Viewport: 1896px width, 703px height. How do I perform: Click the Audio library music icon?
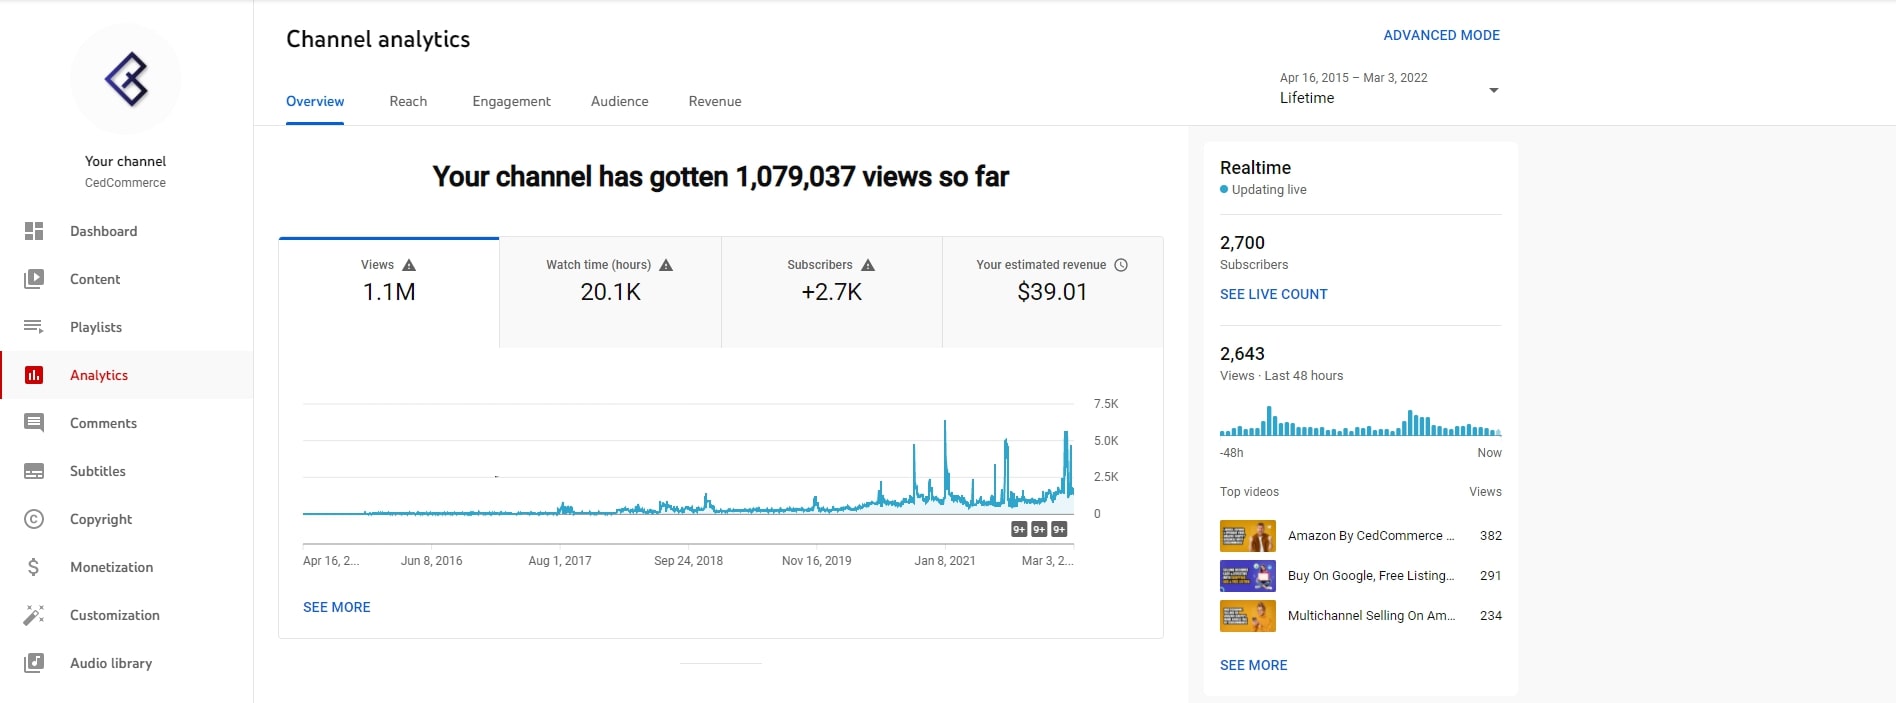[34, 663]
